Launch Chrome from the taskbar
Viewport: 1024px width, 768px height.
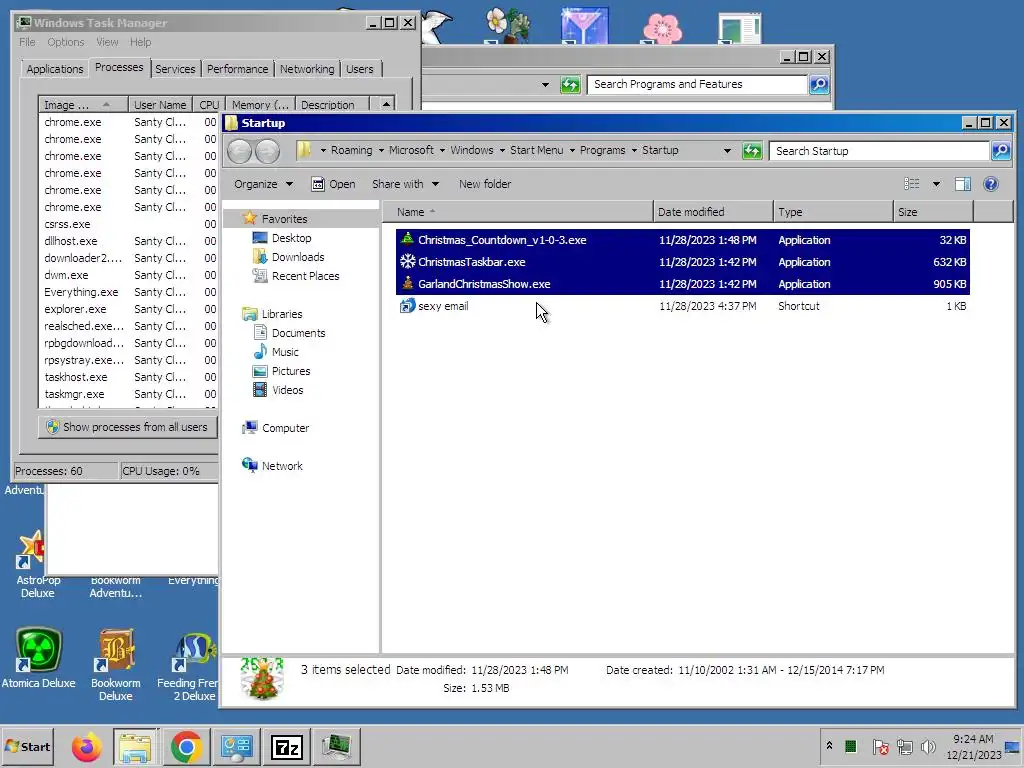[186, 746]
